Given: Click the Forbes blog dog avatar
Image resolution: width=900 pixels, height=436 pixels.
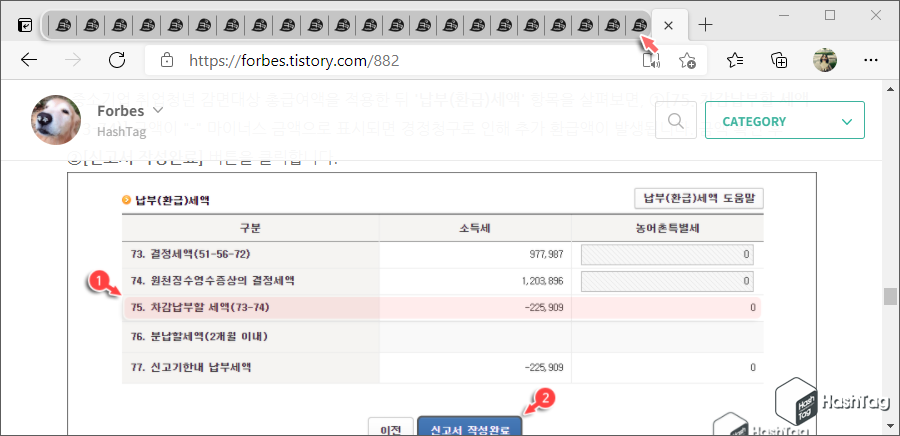Looking at the screenshot, I should coord(56,120).
